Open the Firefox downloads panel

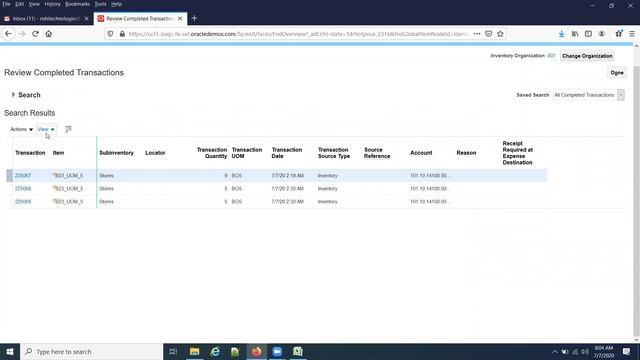tap(562, 34)
